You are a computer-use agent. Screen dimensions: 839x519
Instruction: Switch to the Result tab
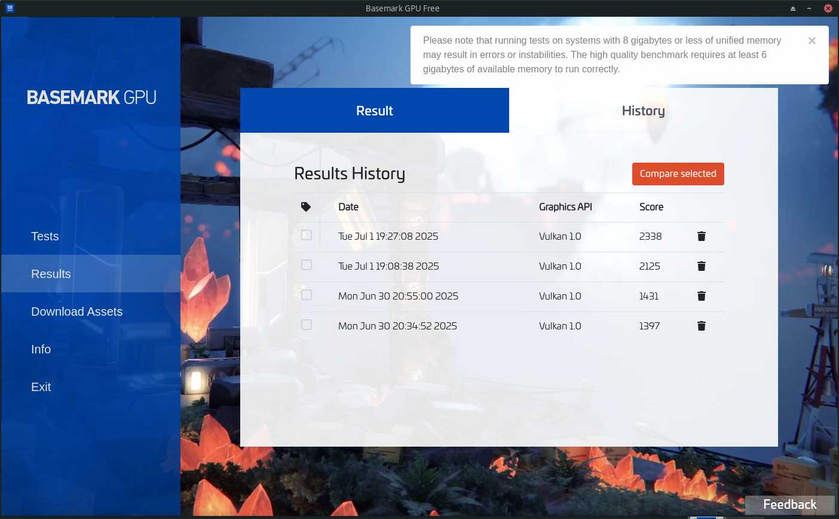point(375,110)
